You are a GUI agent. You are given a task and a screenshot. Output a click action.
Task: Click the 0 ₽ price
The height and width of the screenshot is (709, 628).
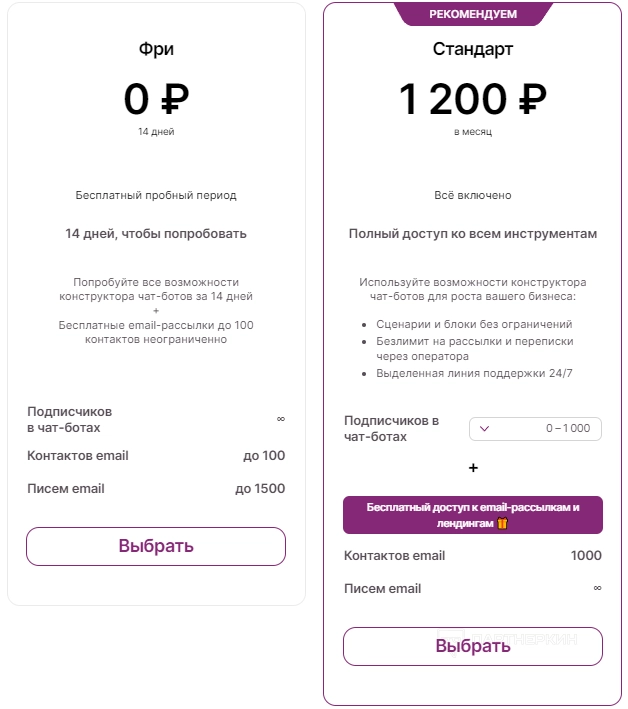(x=156, y=99)
